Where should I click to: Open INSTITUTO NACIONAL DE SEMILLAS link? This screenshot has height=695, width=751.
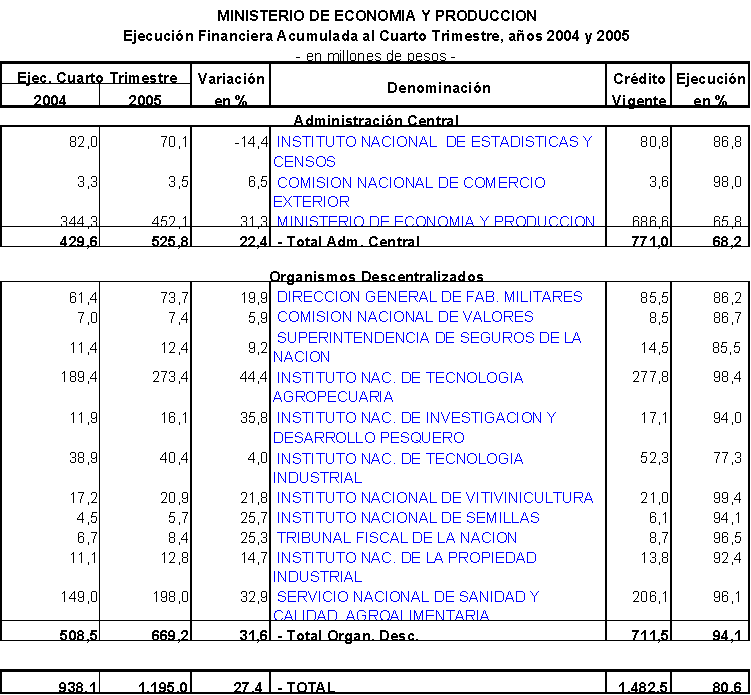click(408, 518)
